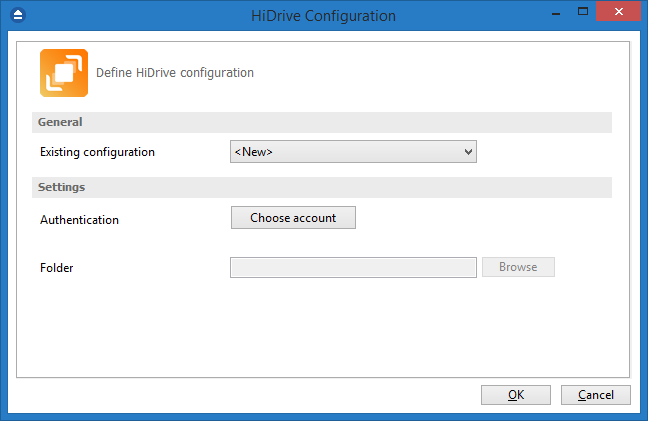This screenshot has width=648, height=421.
Task: Click the Folder label text
Action: point(57,268)
